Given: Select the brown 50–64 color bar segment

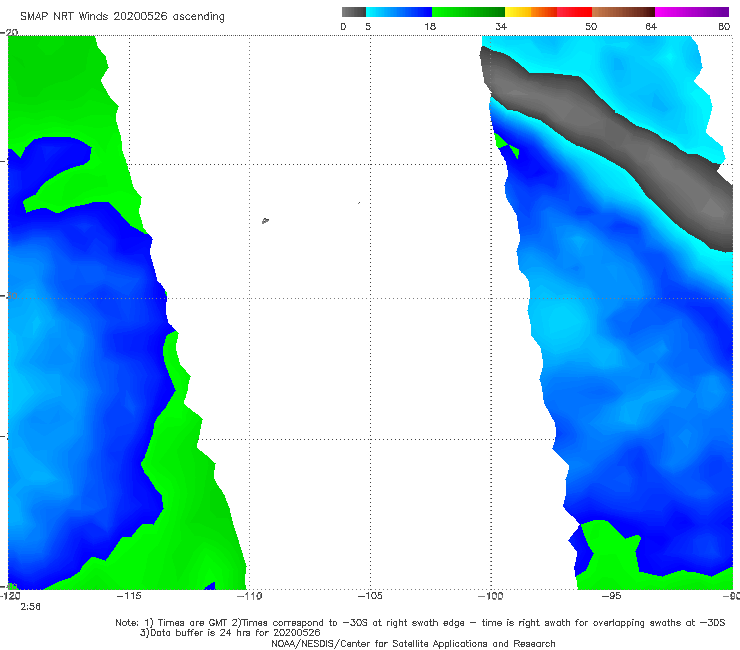Looking at the screenshot, I should (623, 12).
